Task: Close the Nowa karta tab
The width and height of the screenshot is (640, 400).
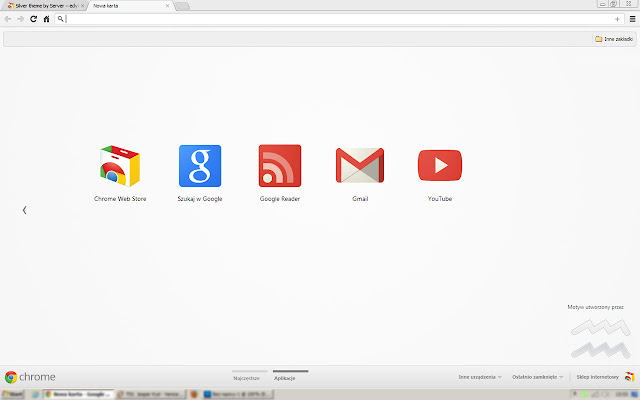Action: click(167, 6)
